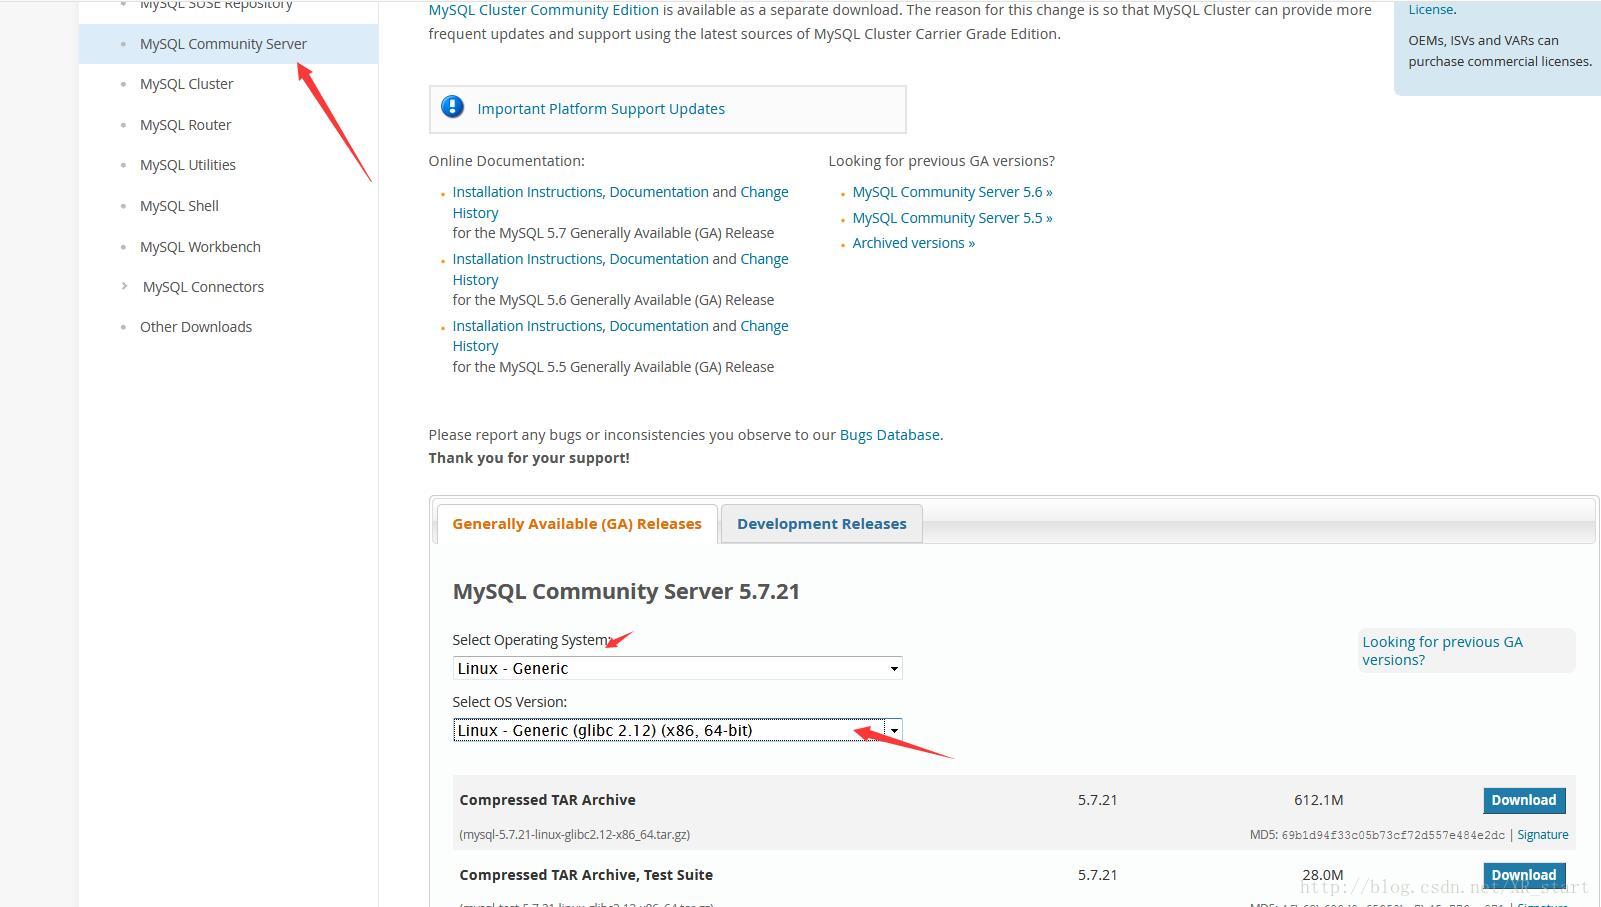Open Documentation link for MySQL 5.6 release
1601x907 pixels.
[659, 259]
